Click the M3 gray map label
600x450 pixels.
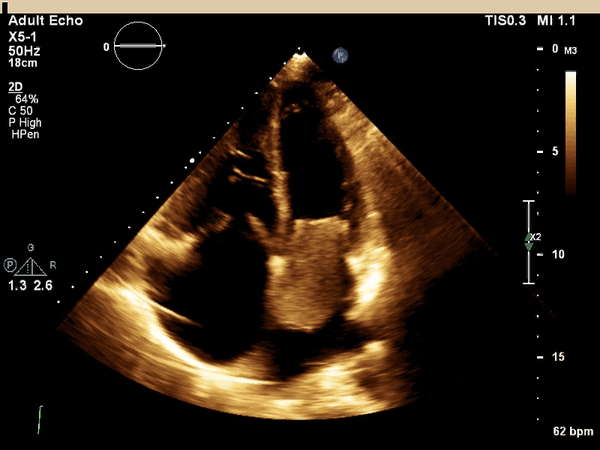[572, 50]
